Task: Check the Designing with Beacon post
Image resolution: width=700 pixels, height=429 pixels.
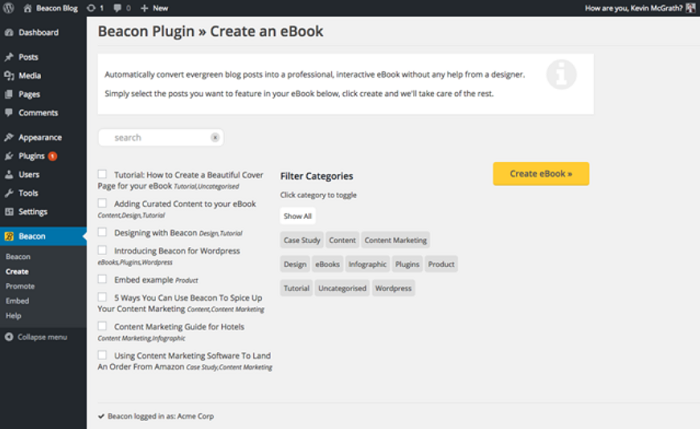Action: [x=103, y=232]
